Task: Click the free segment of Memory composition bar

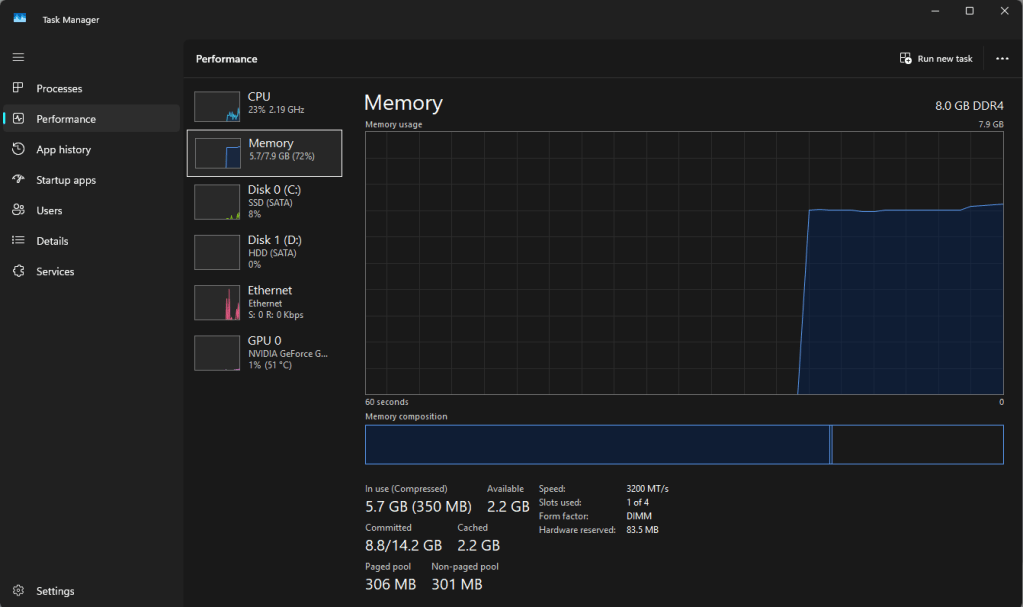Action: point(918,444)
